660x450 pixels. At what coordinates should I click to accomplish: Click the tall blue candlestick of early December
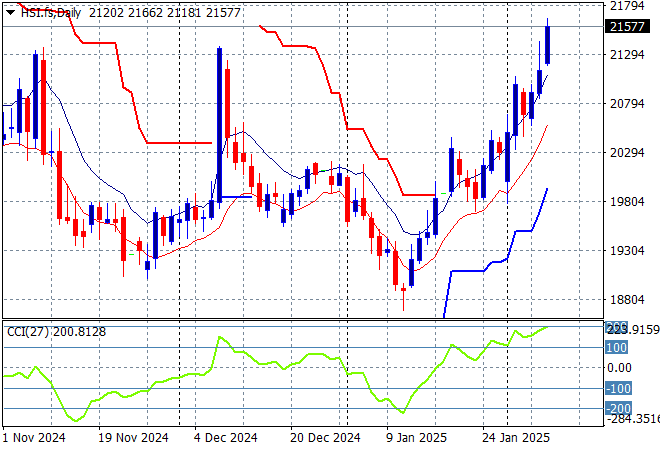pyautogui.click(x=219, y=125)
